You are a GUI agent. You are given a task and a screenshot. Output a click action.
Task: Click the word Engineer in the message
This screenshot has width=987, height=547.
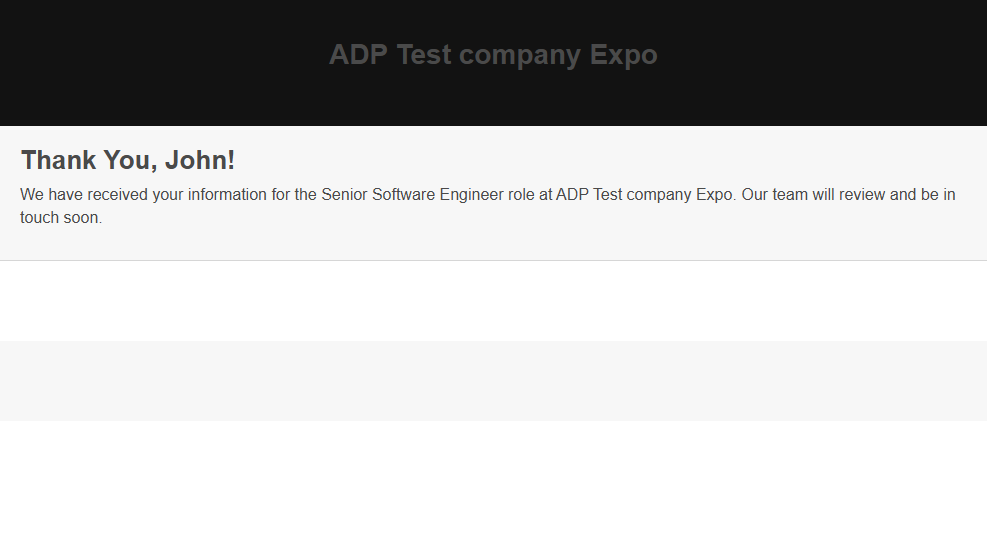pos(471,194)
